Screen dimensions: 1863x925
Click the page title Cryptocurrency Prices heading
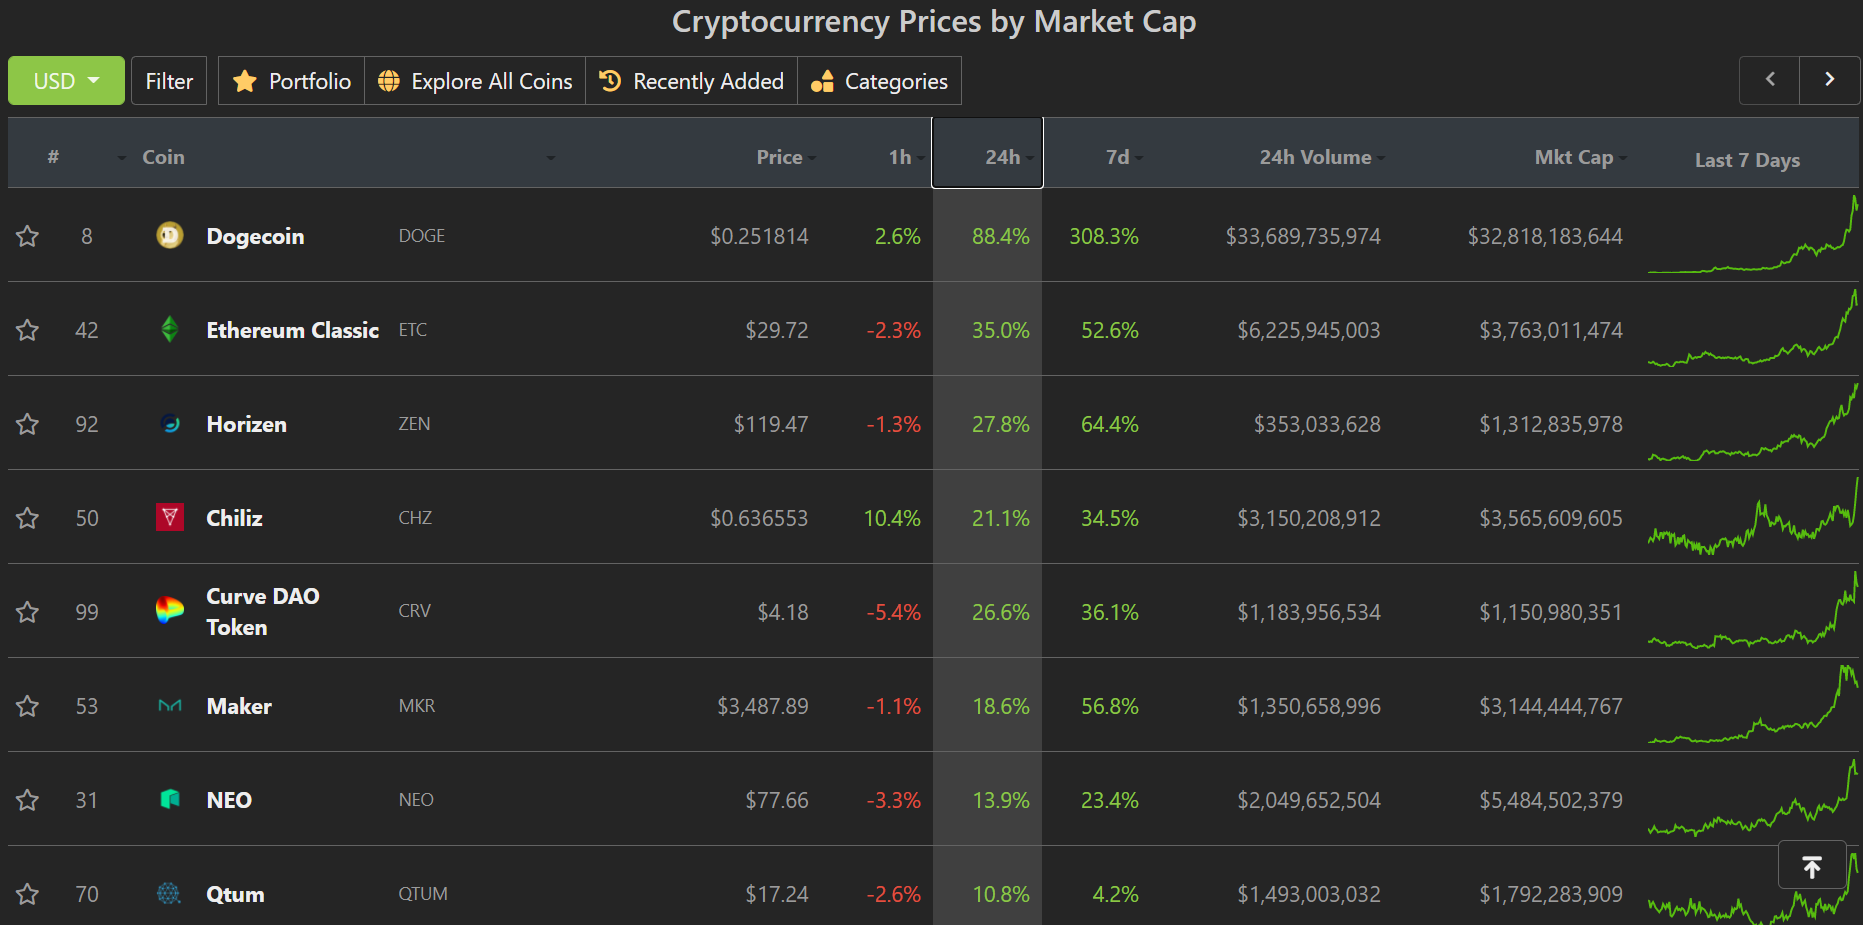[x=934, y=22]
